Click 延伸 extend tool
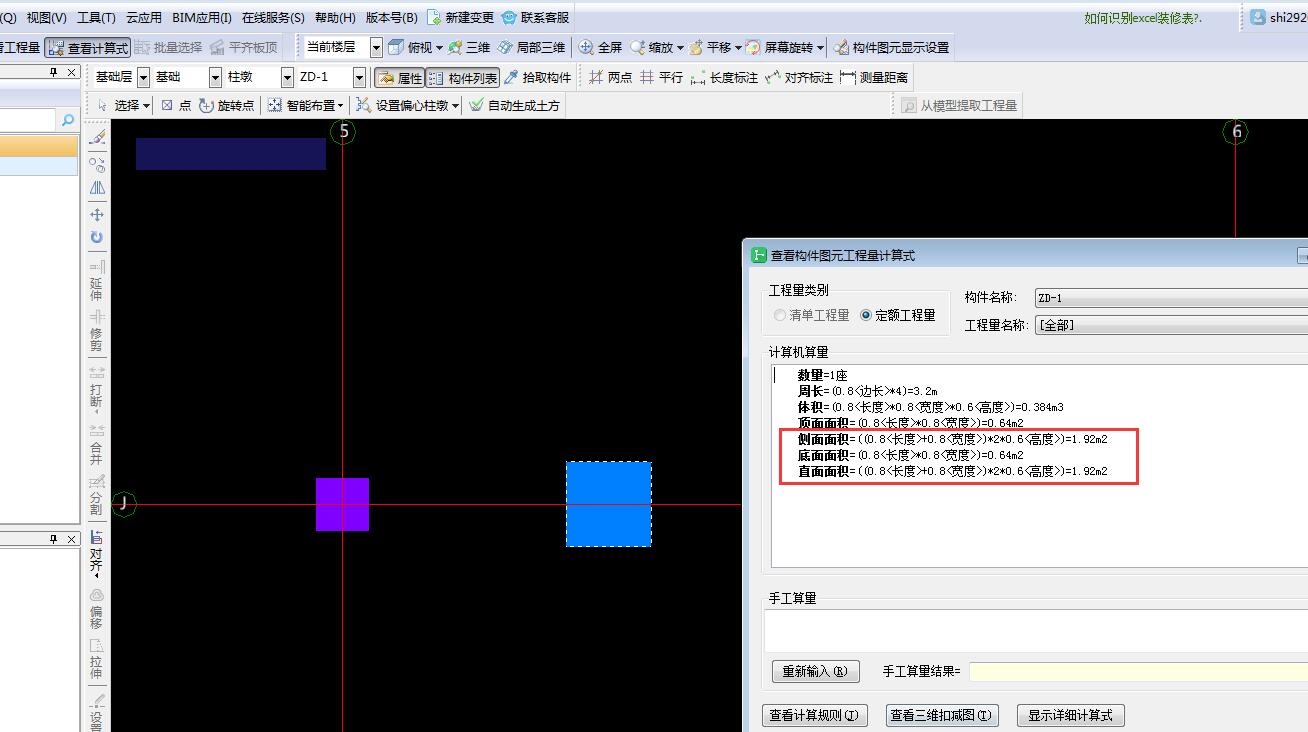 [97, 281]
